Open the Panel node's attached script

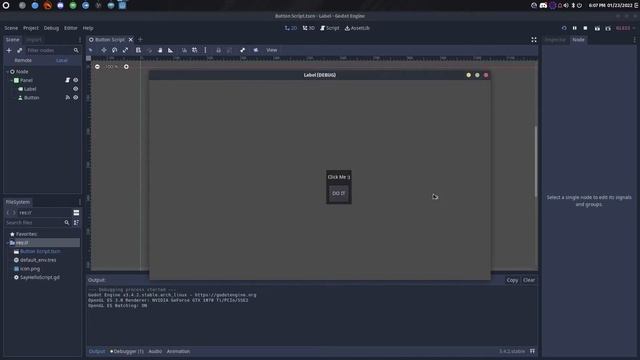[x=67, y=80]
